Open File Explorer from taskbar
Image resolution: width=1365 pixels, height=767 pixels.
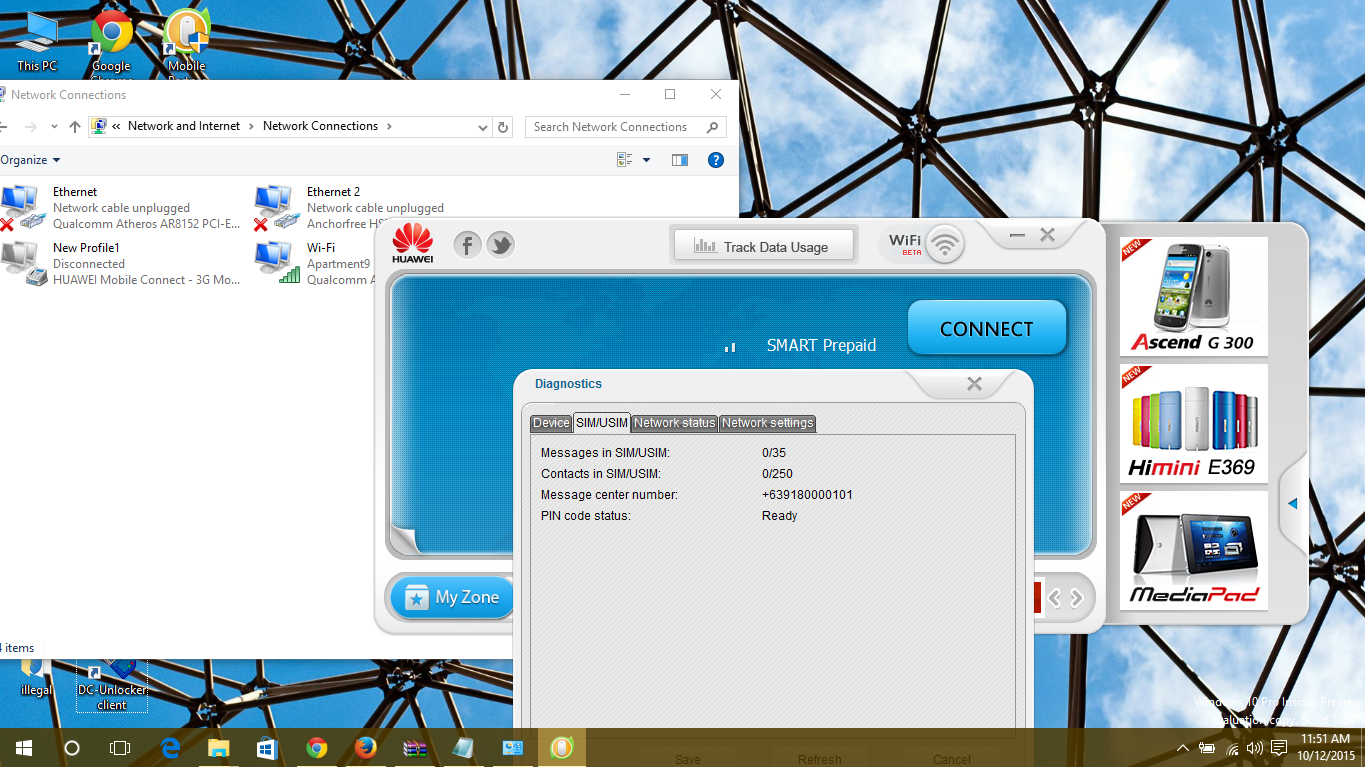click(219, 748)
